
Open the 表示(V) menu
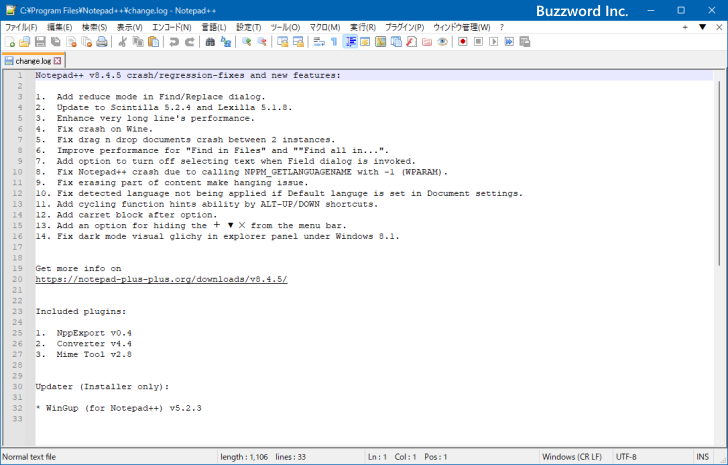(129, 27)
